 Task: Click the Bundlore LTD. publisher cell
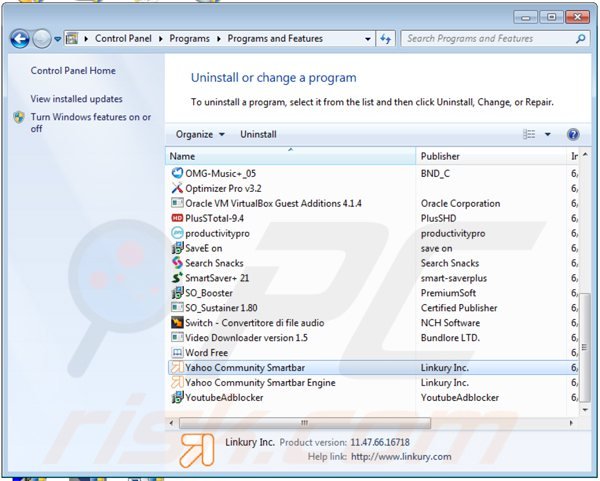click(x=450, y=338)
